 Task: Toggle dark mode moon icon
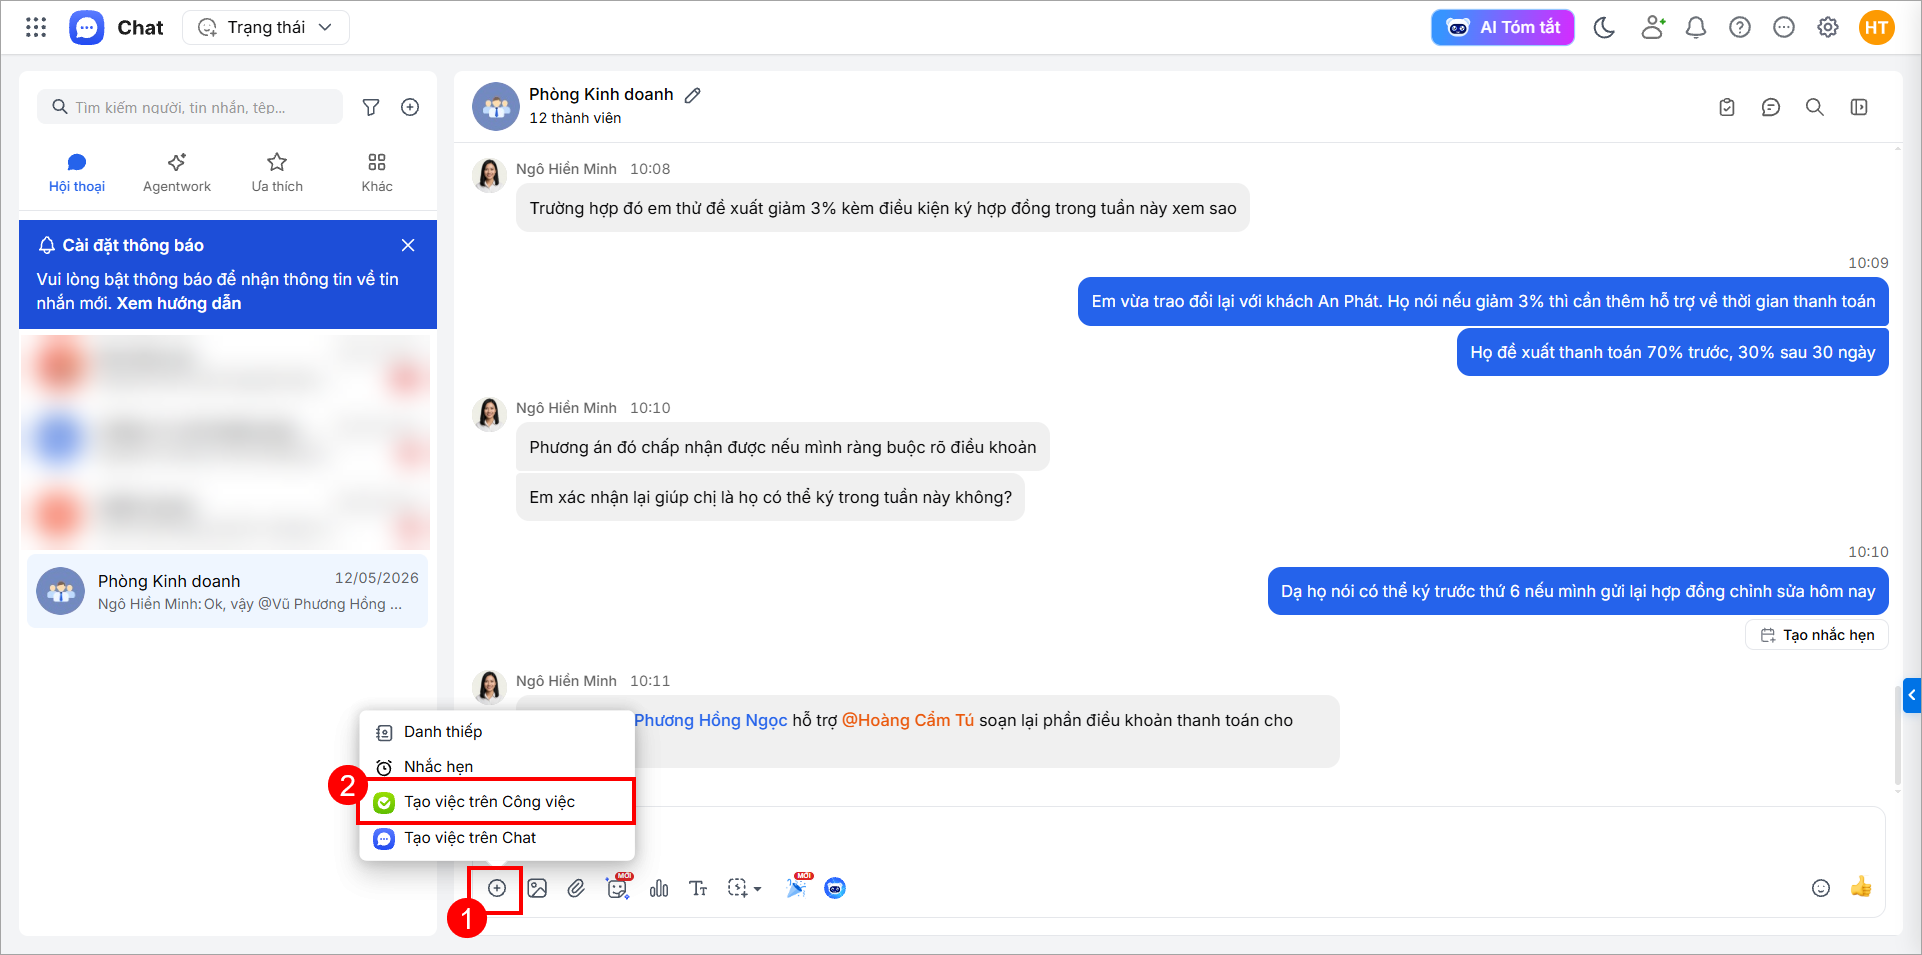1604,27
